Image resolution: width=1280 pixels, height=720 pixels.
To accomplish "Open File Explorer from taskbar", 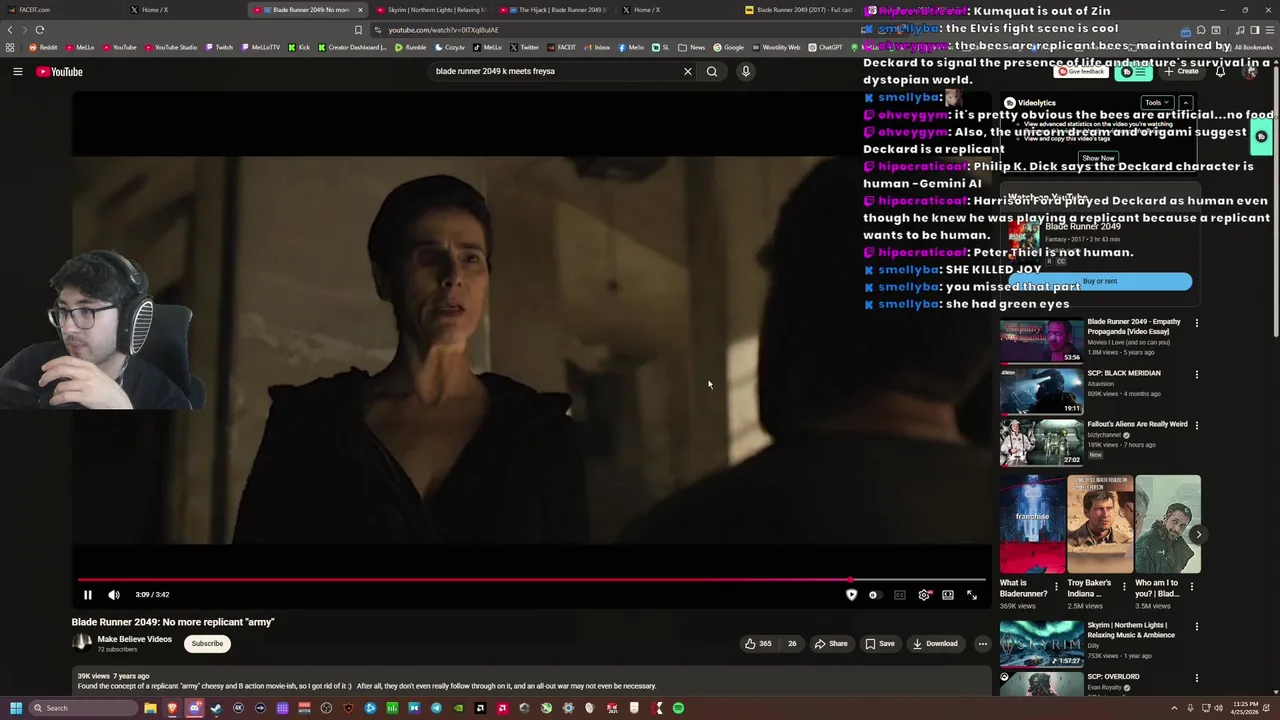I will (150, 708).
